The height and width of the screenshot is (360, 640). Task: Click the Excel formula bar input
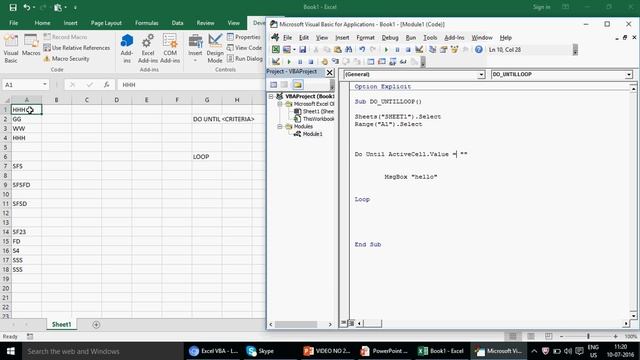pos(191,85)
